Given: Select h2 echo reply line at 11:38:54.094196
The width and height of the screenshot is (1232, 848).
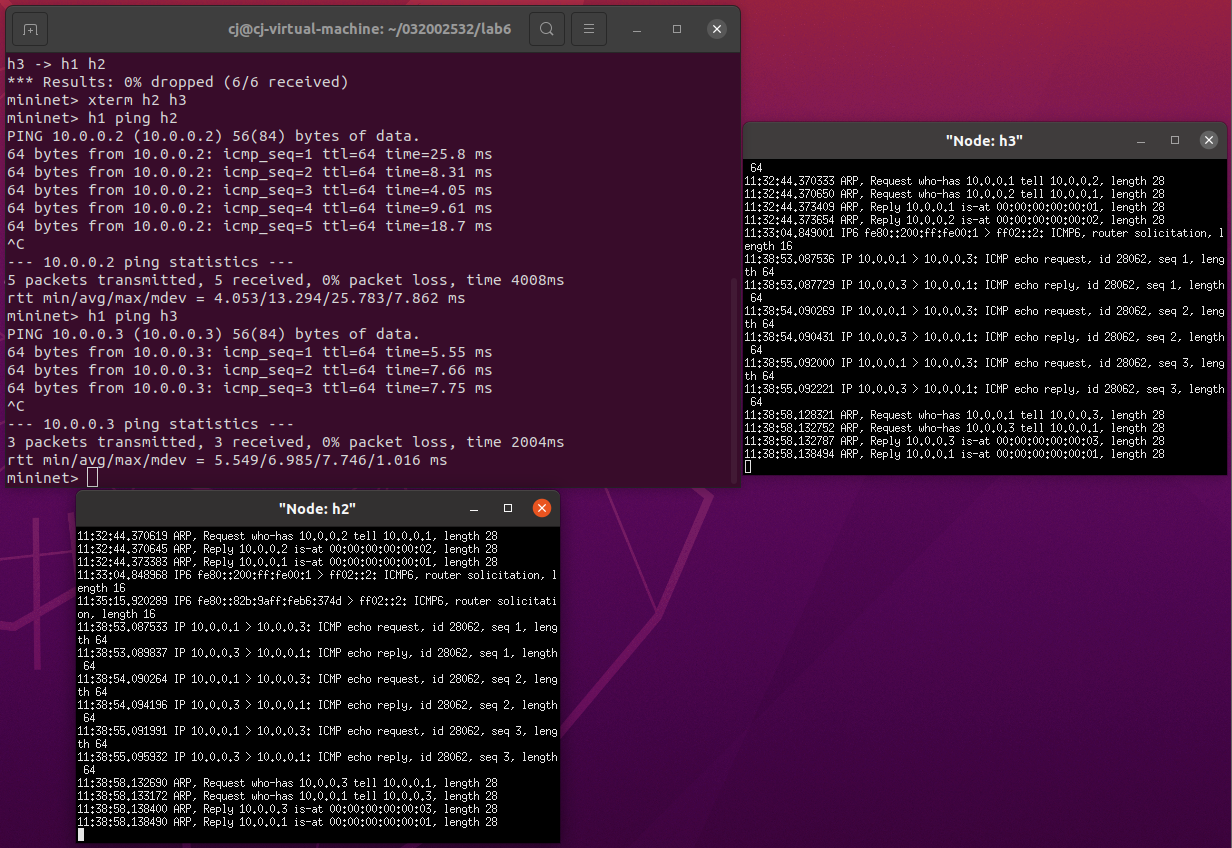Looking at the screenshot, I should [x=317, y=711].
